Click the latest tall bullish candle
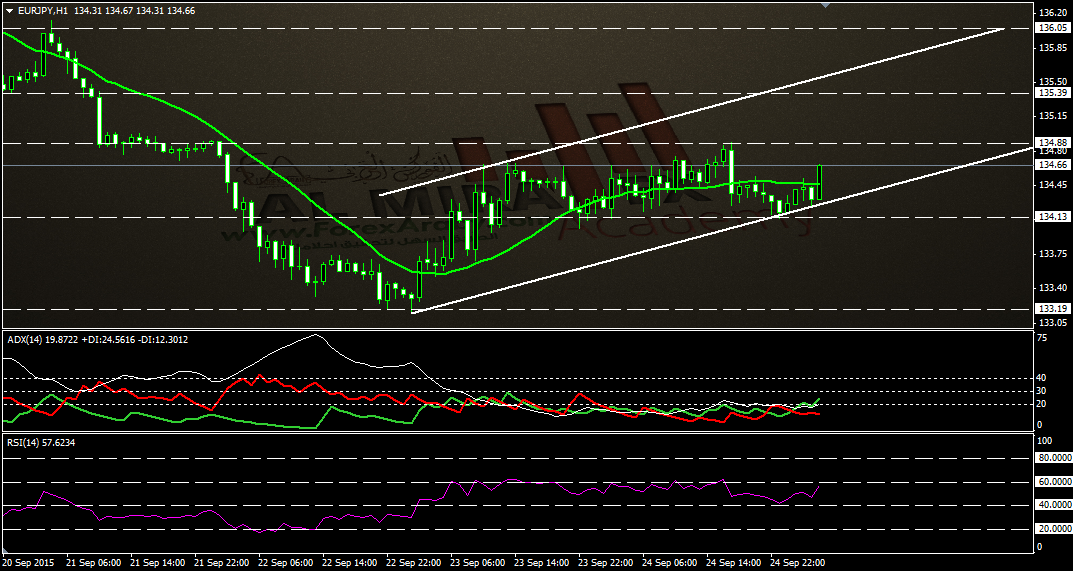 click(x=819, y=182)
